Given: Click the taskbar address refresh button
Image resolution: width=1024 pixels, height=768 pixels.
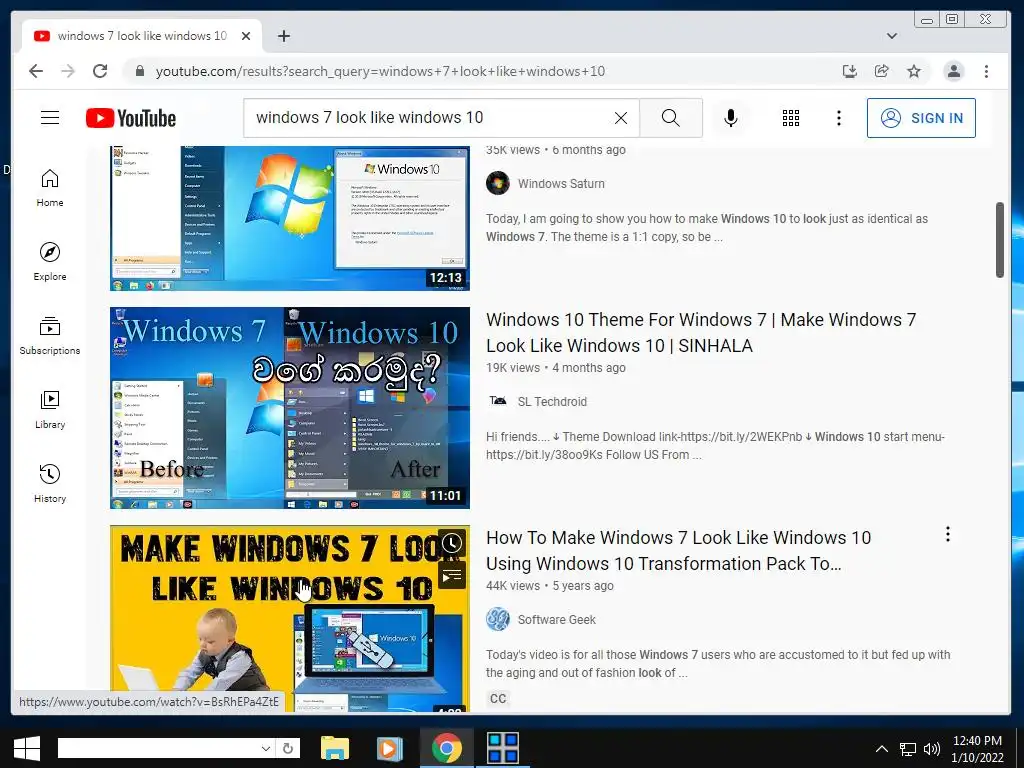Looking at the screenshot, I should [x=288, y=748].
